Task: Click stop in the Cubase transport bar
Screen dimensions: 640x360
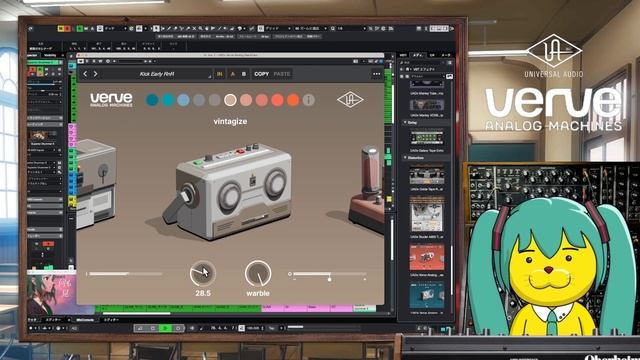Action: click(x=152, y=328)
